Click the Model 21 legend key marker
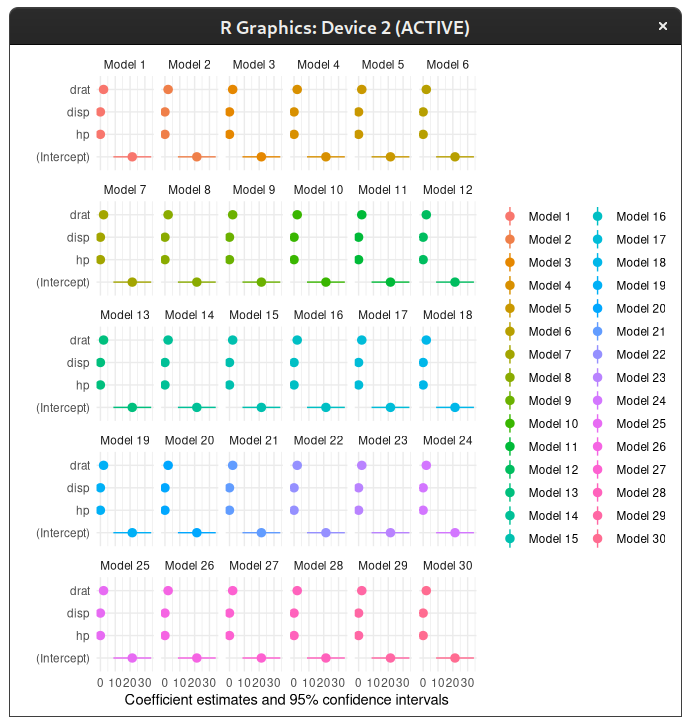 click(x=597, y=332)
